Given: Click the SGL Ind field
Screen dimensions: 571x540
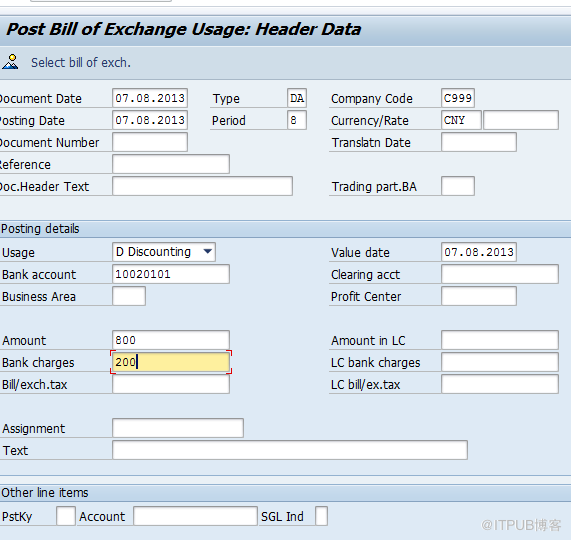Looking at the screenshot, I should click(321, 516).
